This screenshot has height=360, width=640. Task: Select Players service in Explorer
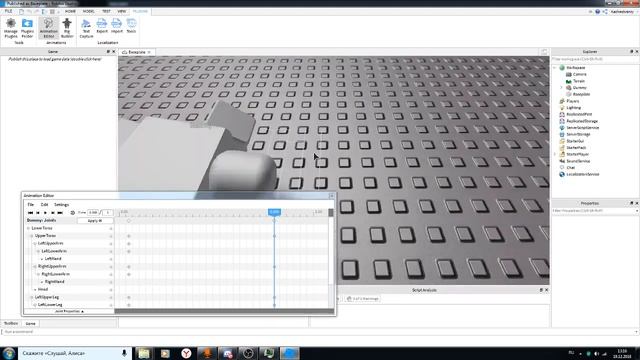(x=572, y=101)
